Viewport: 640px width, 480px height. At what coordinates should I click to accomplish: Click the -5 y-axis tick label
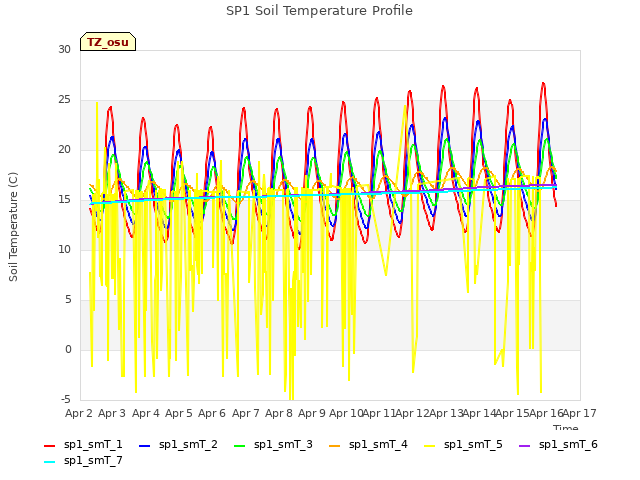(66, 399)
